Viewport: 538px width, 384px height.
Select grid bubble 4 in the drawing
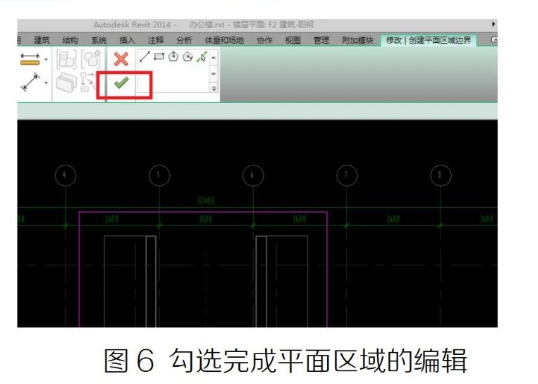point(65,175)
